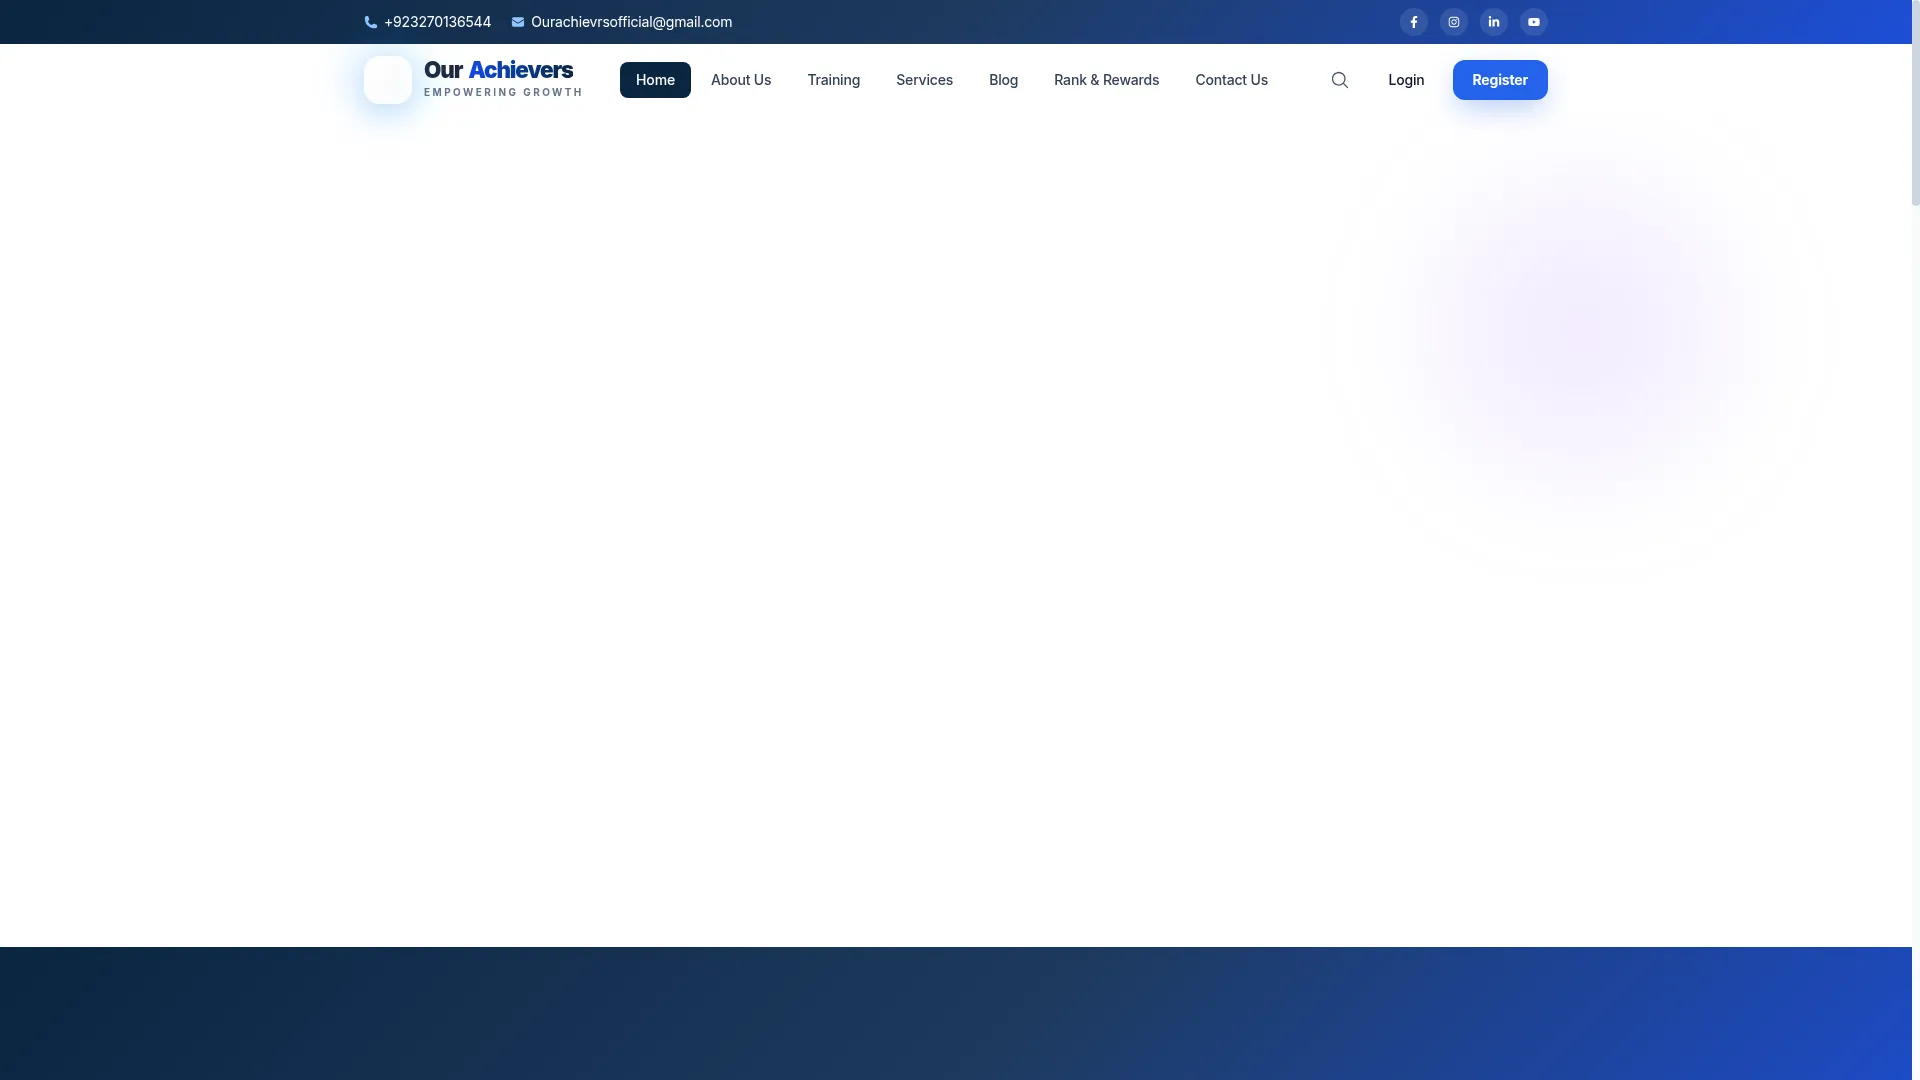This screenshot has height=1080, width=1920.
Task: Click the Empowering Growth tagline
Action: [x=503, y=92]
